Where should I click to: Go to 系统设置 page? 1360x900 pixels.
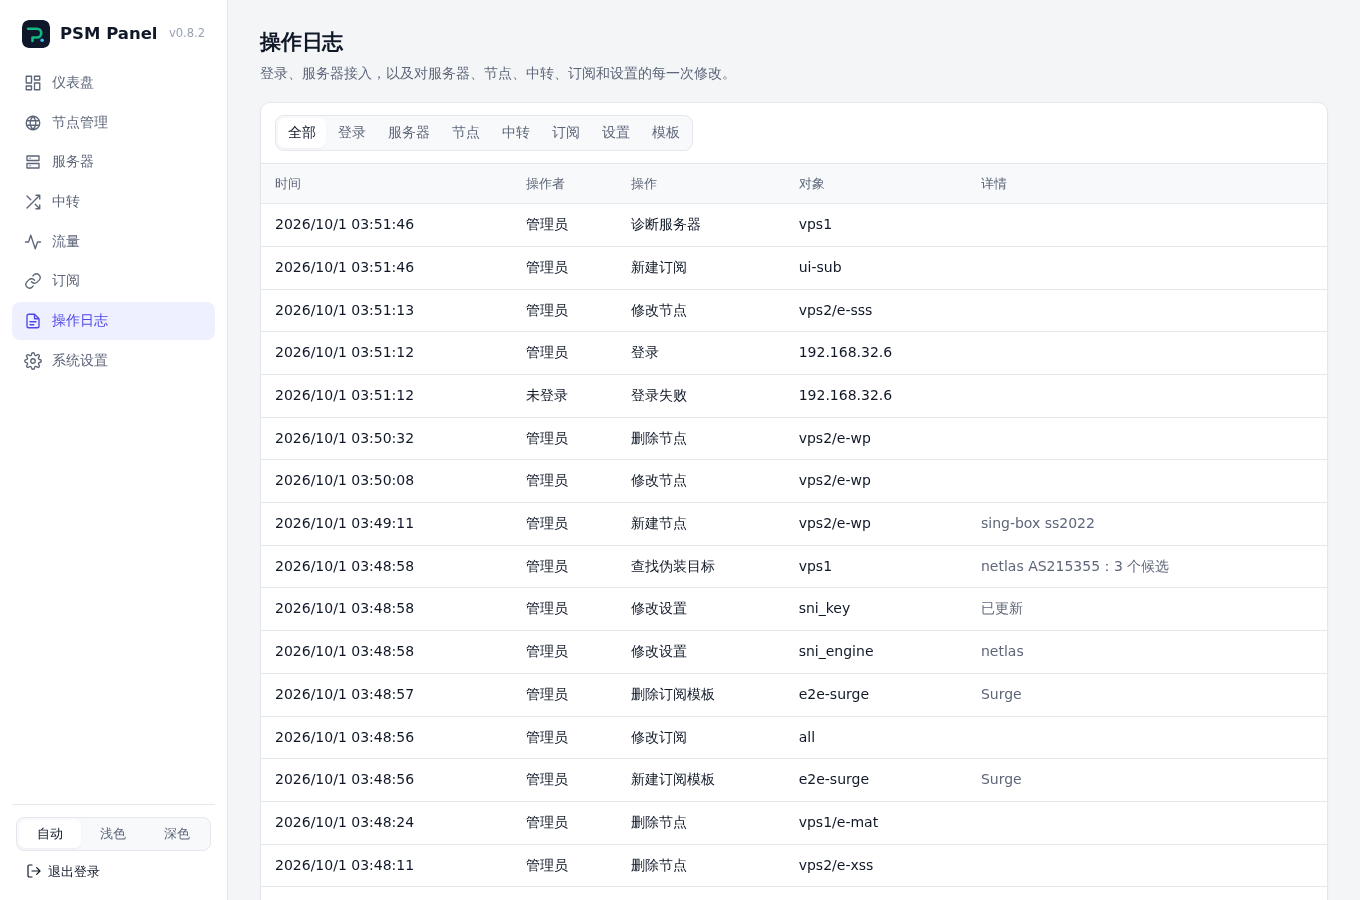(x=113, y=361)
